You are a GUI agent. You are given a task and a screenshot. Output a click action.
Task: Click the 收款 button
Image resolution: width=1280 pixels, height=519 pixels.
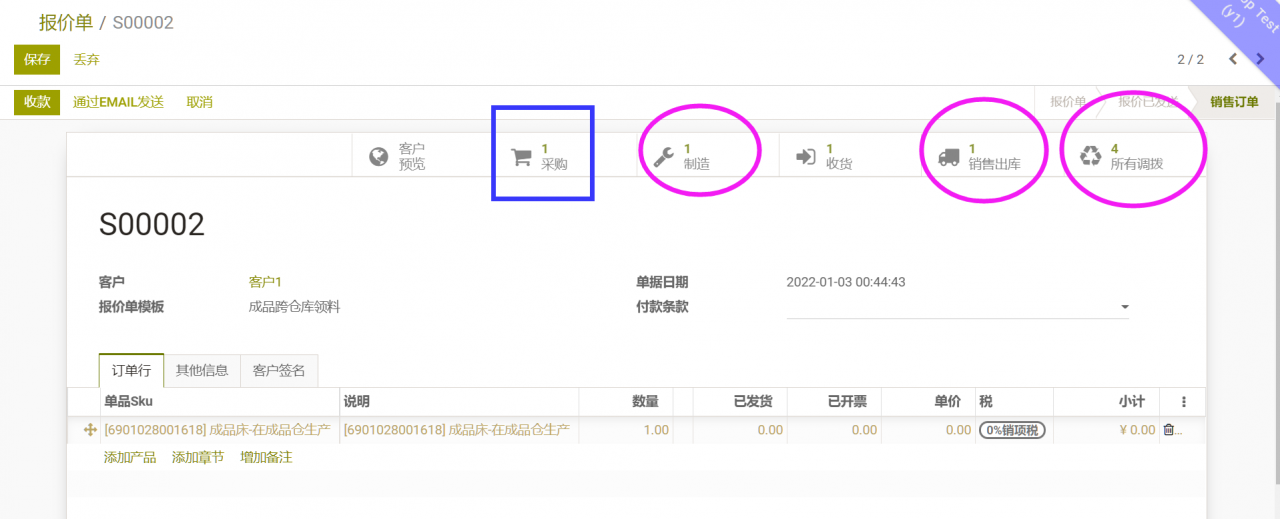tap(37, 102)
